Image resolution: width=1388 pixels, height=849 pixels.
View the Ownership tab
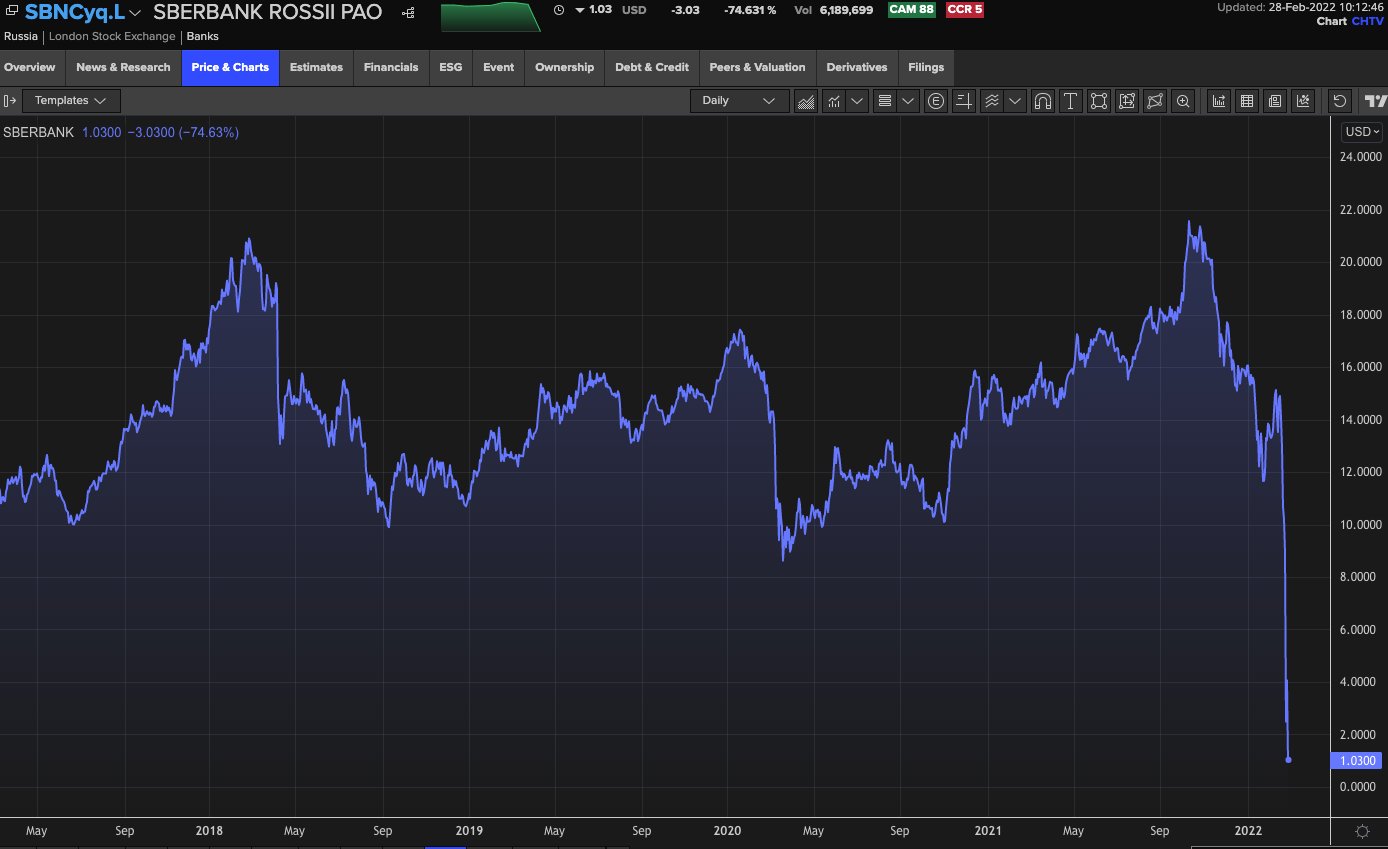564,68
